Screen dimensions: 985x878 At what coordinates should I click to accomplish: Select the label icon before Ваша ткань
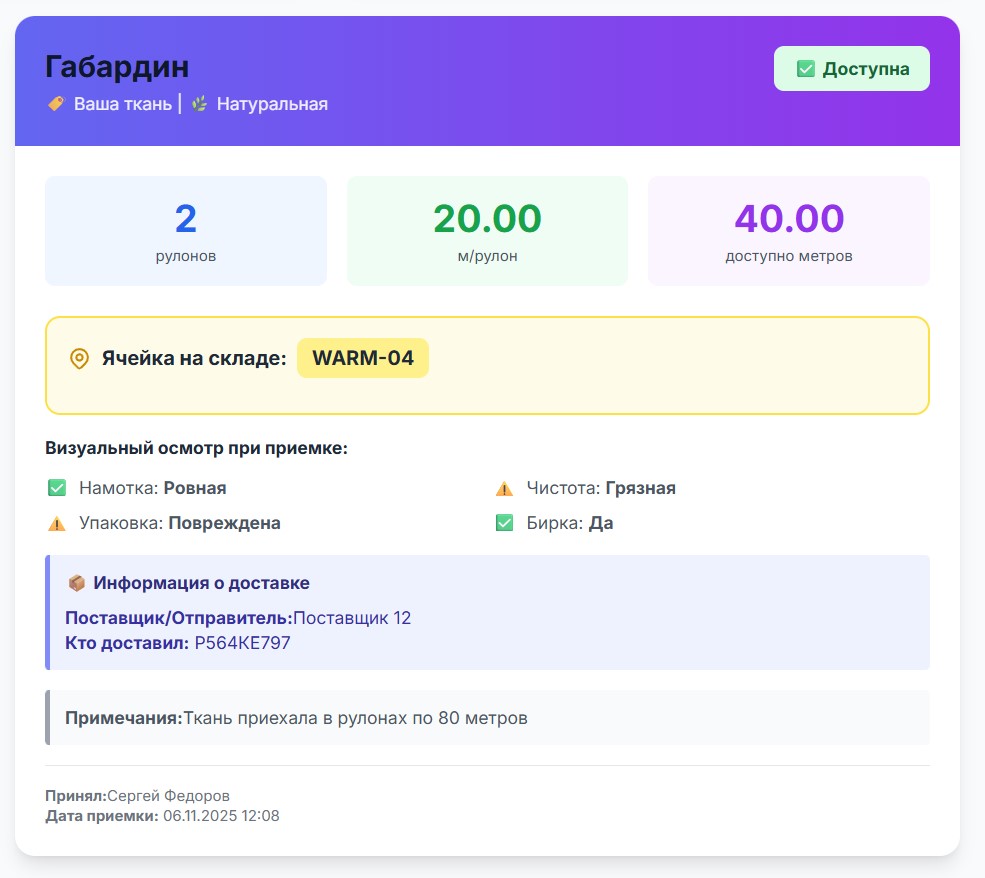55,103
